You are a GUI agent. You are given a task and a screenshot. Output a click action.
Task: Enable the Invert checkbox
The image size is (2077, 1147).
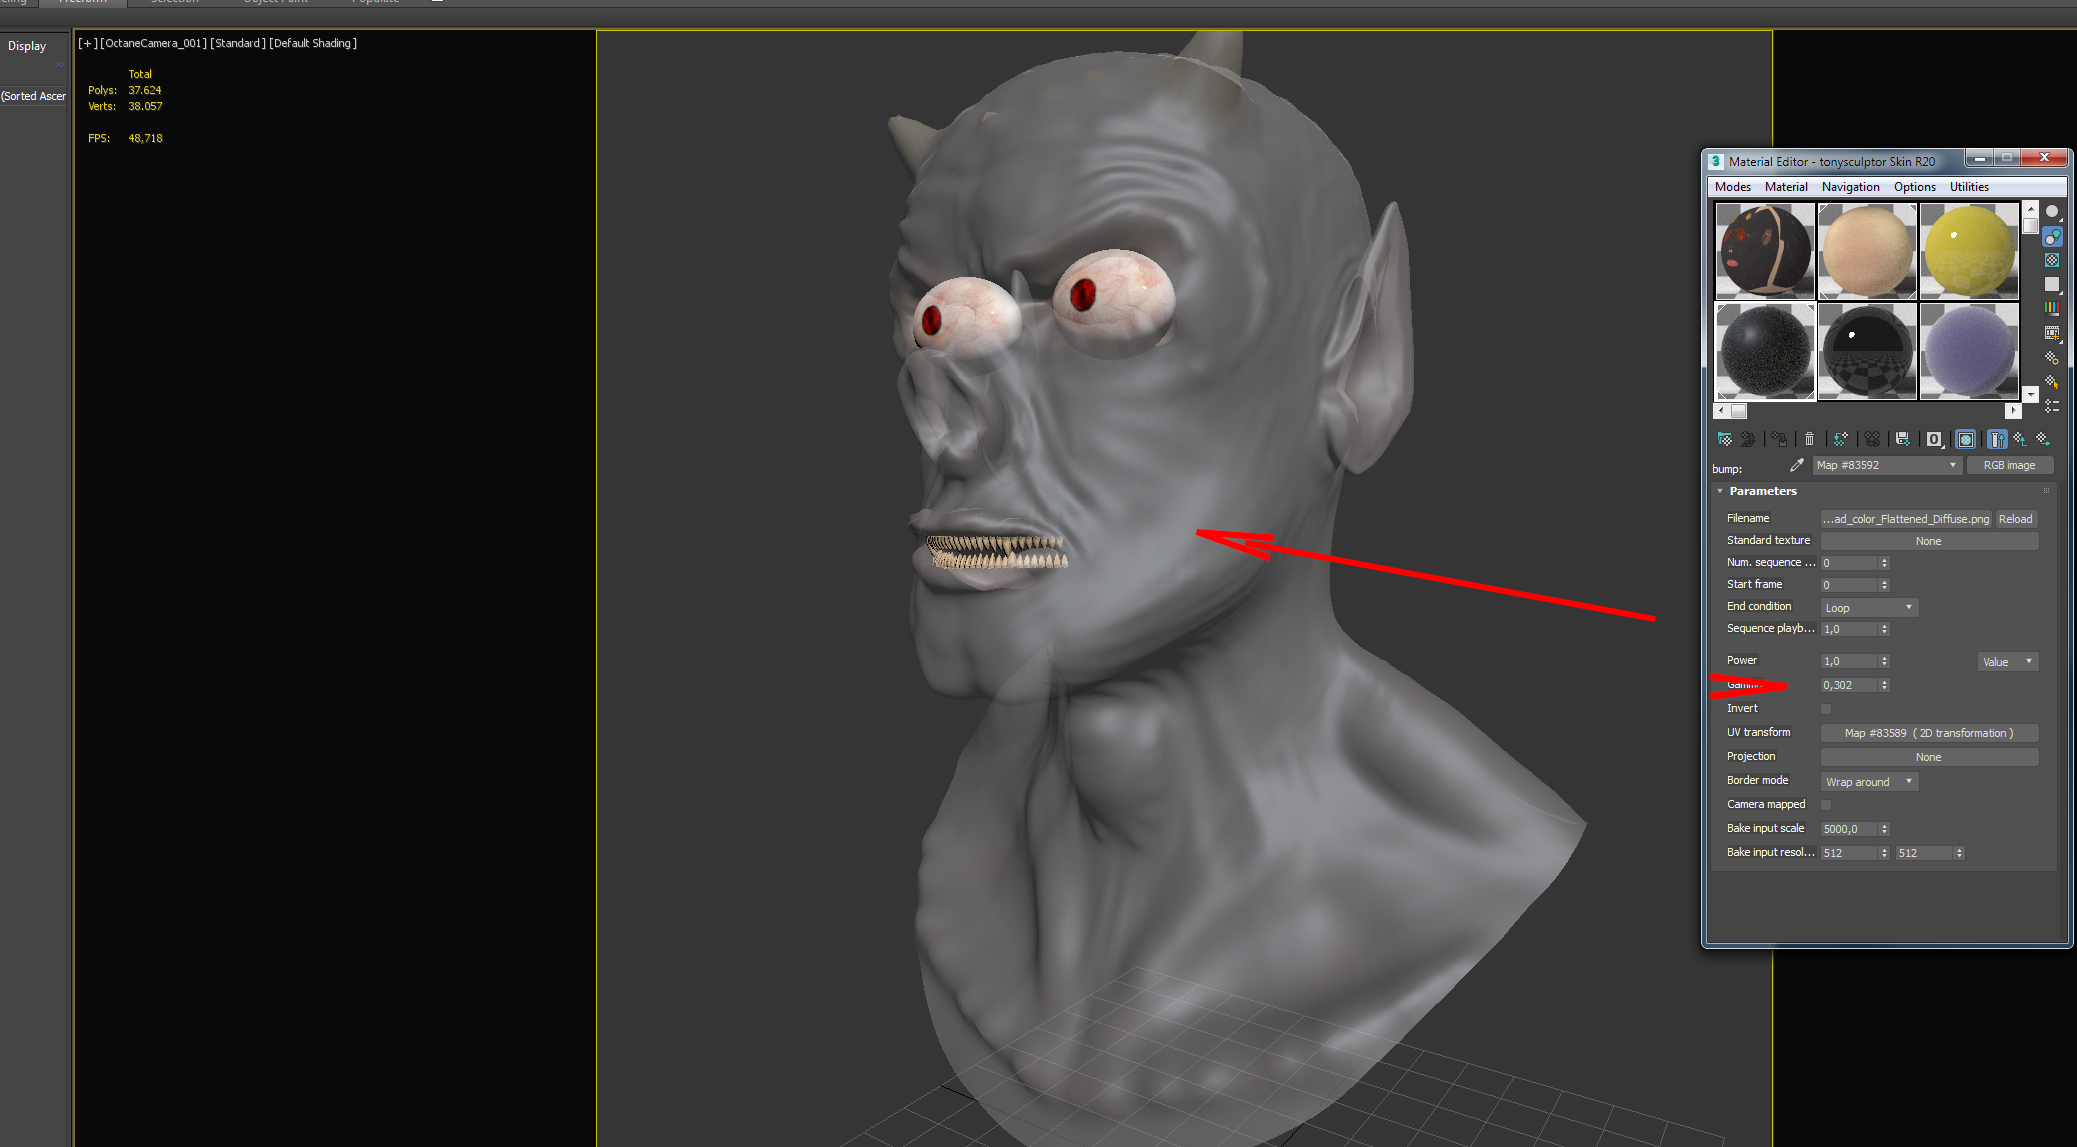click(x=1826, y=709)
